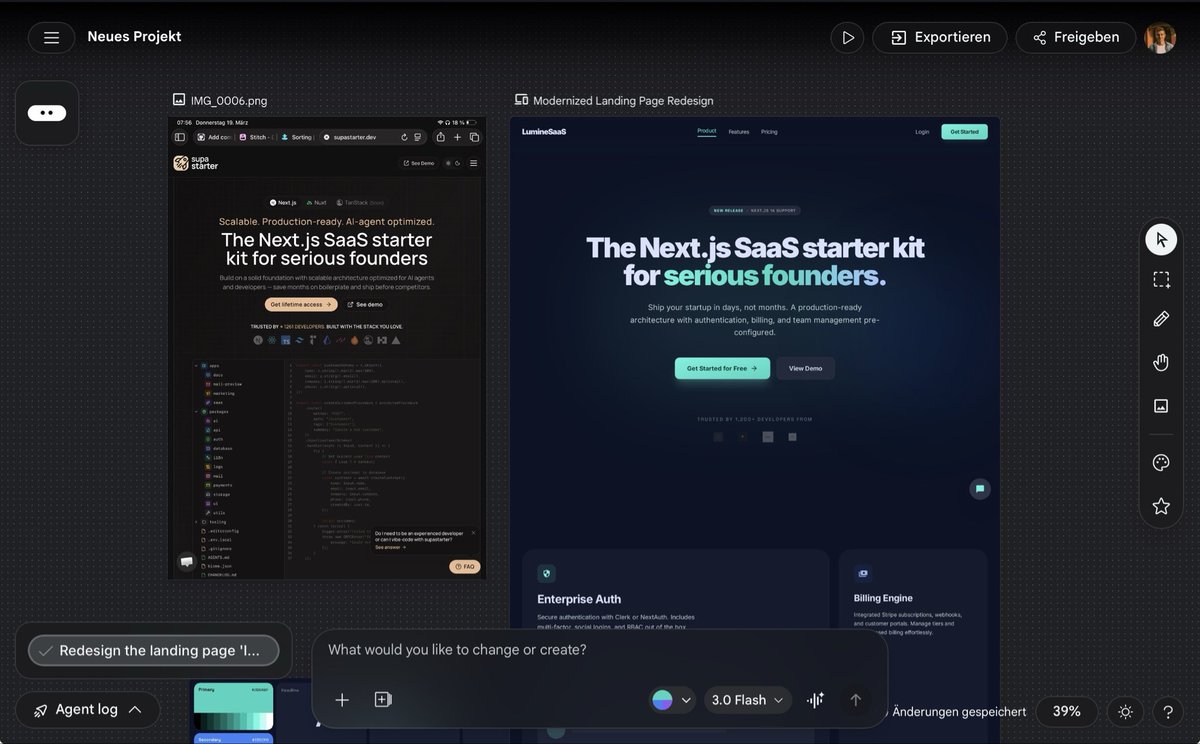Click See answer link in image popup
The width and height of the screenshot is (1200, 744).
[x=391, y=547]
